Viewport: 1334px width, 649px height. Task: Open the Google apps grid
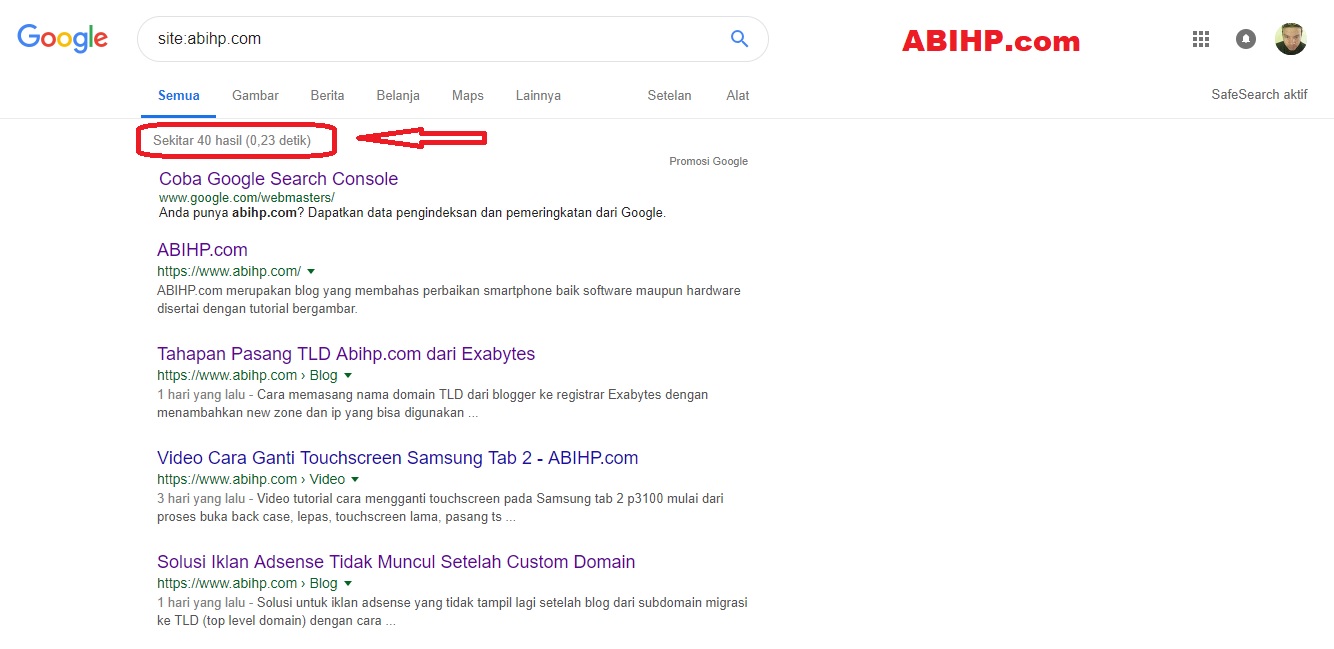[x=1201, y=39]
